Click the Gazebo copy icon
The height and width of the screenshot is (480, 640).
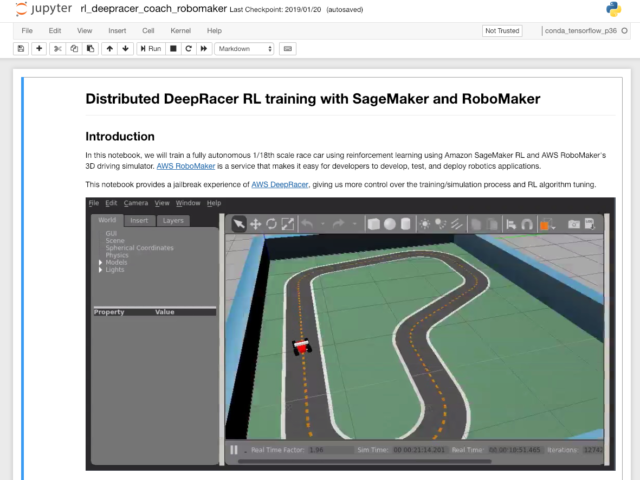[476, 224]
